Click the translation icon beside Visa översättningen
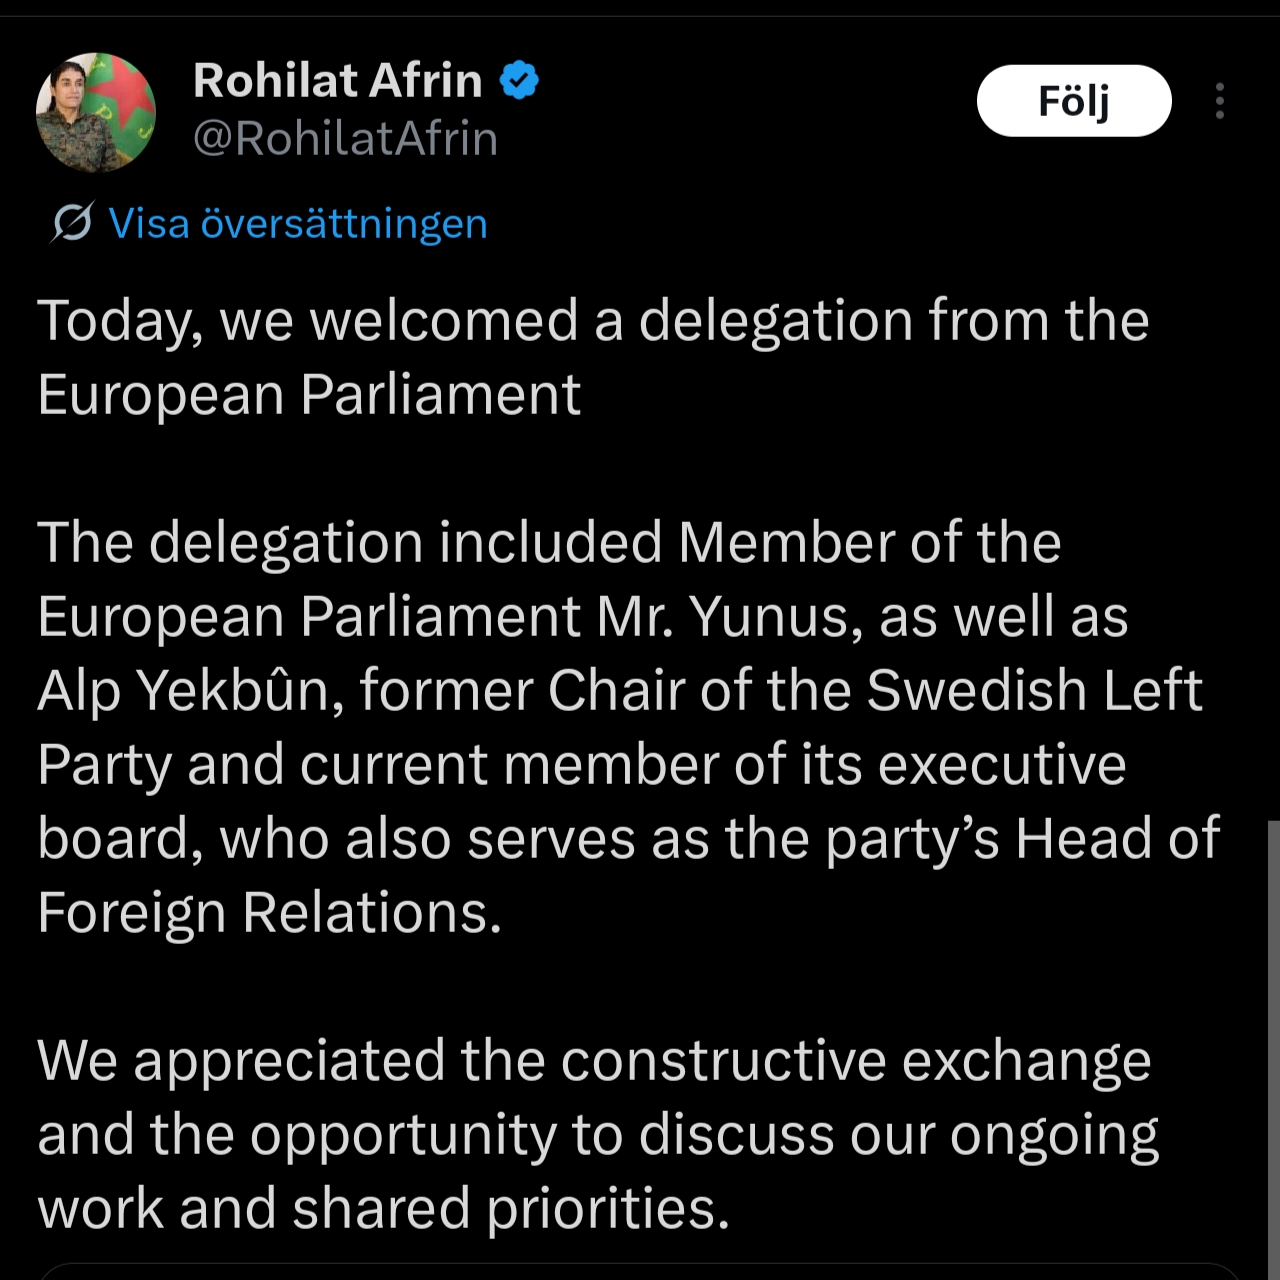 (72, 223)
